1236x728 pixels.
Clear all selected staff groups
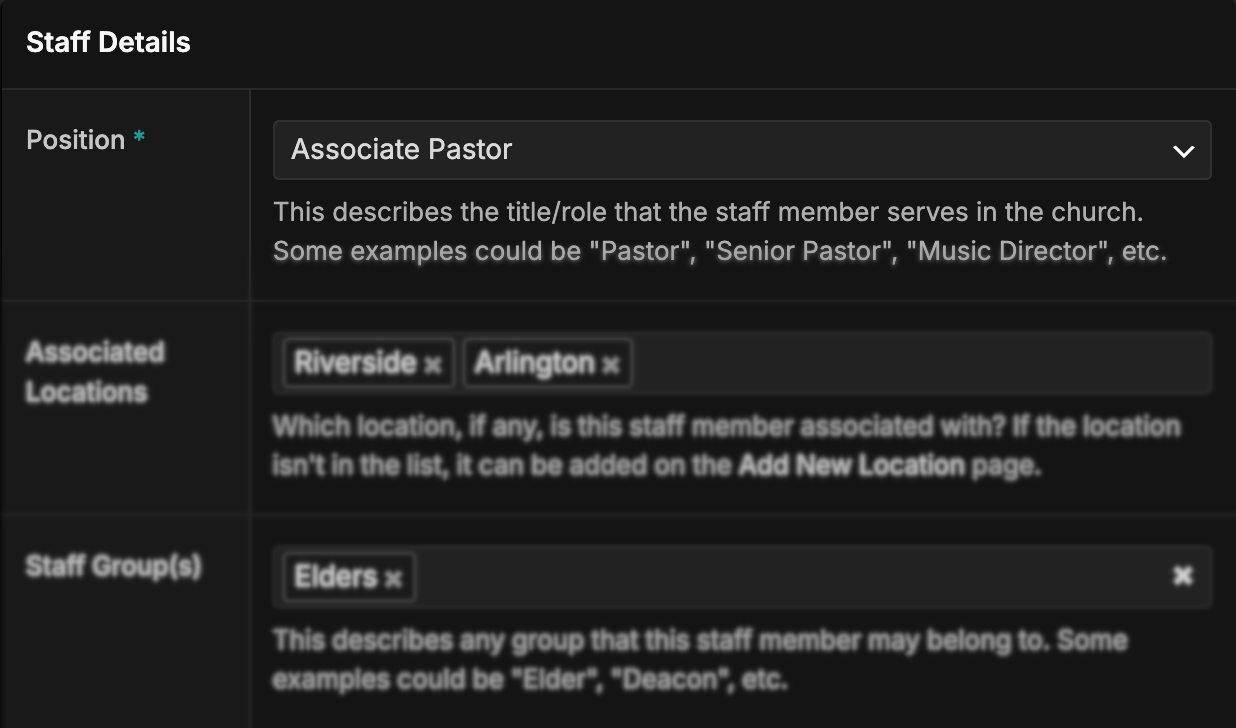coord(1182,576)
